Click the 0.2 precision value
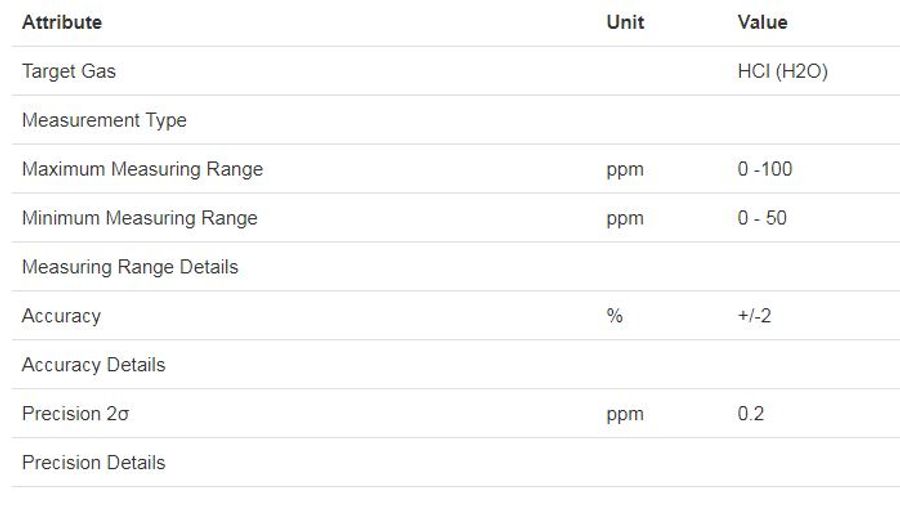This screenshot has height=505, width=900. point(750,414)
